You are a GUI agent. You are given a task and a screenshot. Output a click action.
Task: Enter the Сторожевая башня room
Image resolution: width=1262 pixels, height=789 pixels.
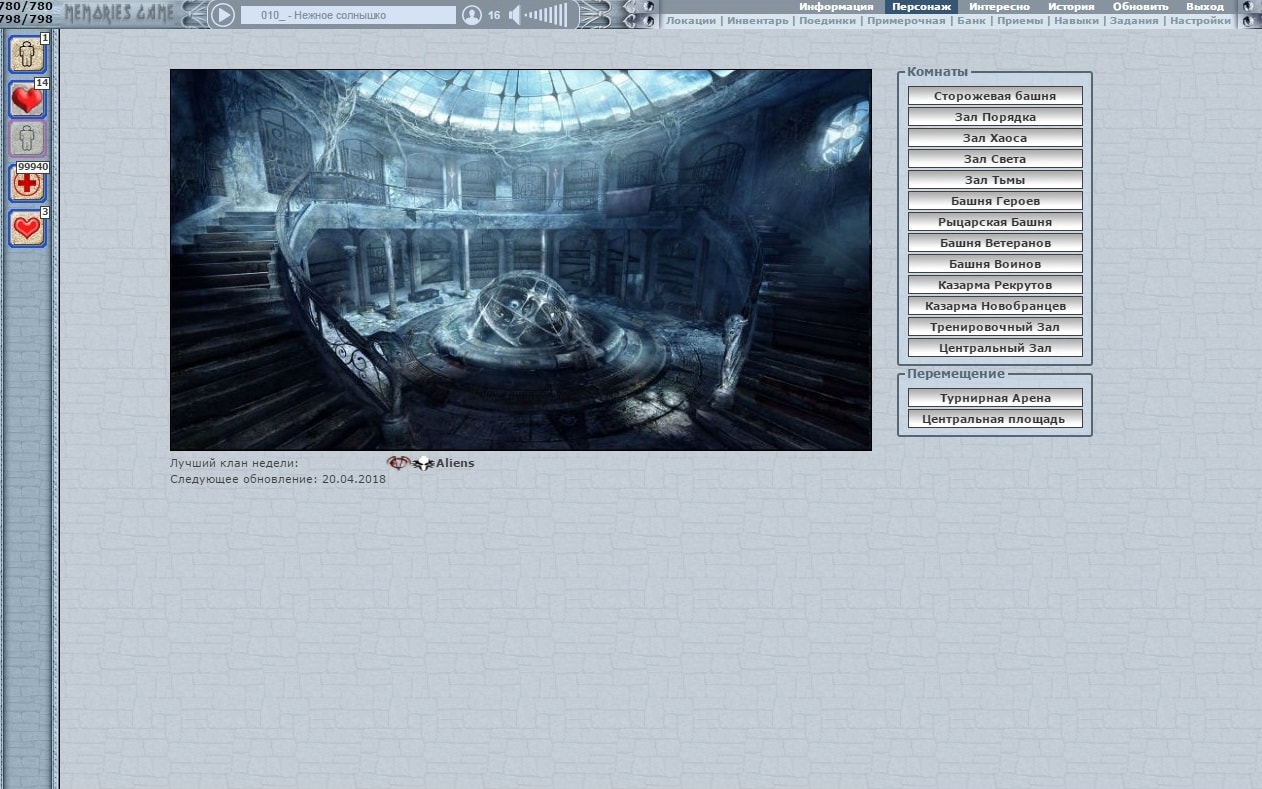pyautogui.click(x=995, y=96)
